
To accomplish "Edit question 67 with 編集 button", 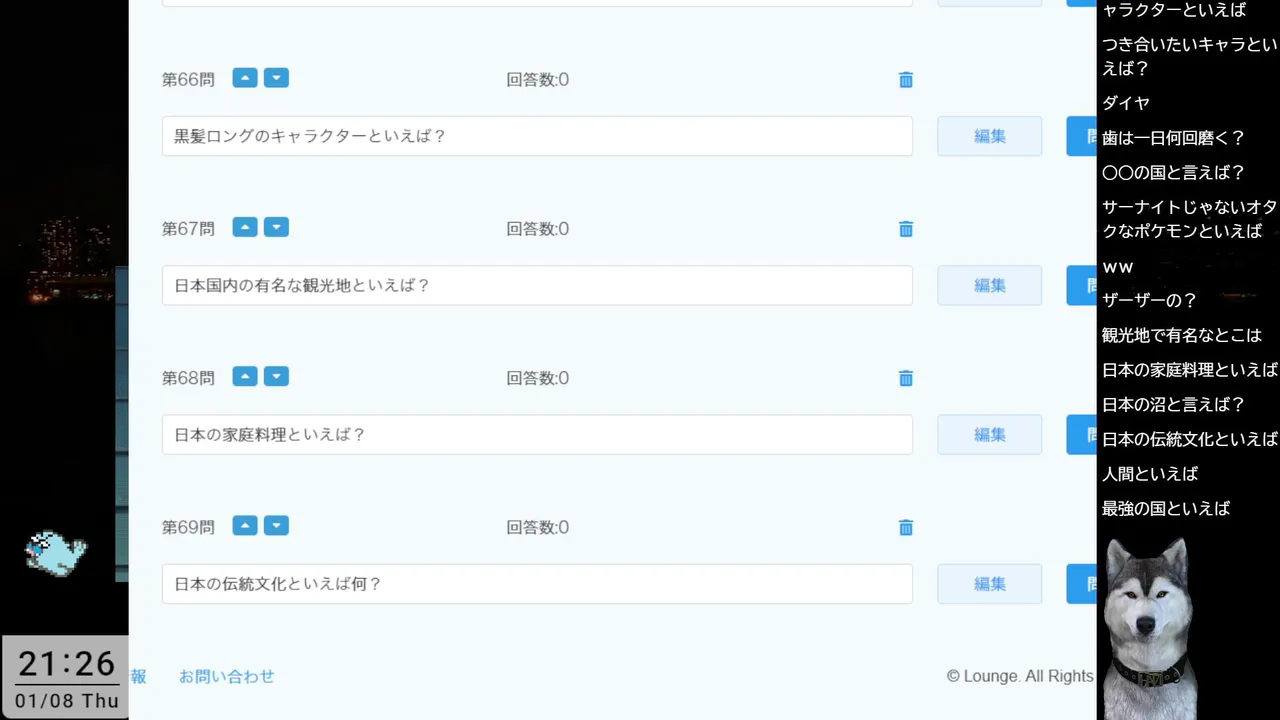I will tap(989, 285).
